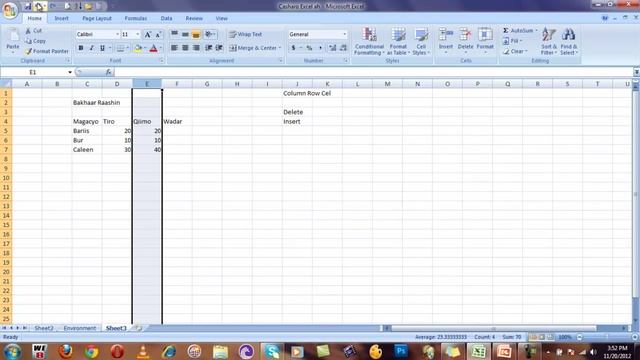
Task: Switch to the Insert ribbon tab
Action: (x=62, y=18)
